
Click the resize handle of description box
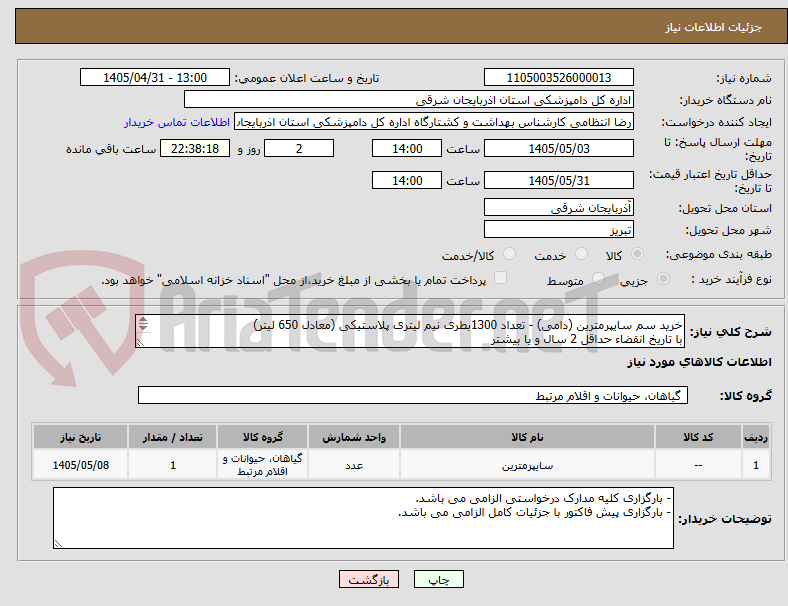point(141,342)
